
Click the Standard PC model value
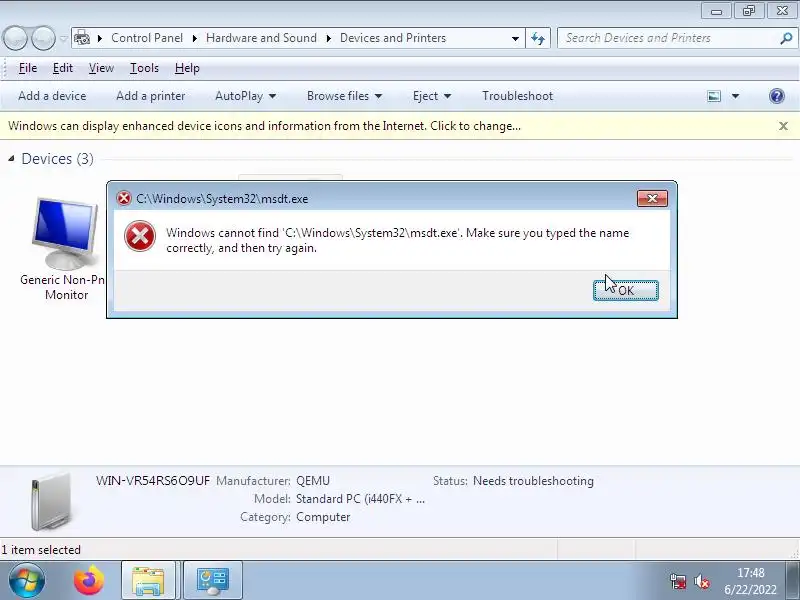click(360, 498)
